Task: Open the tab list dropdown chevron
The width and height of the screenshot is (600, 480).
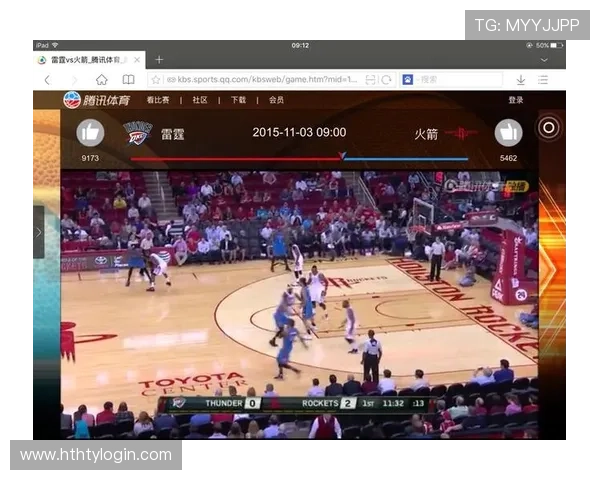Action: [544, 60]
